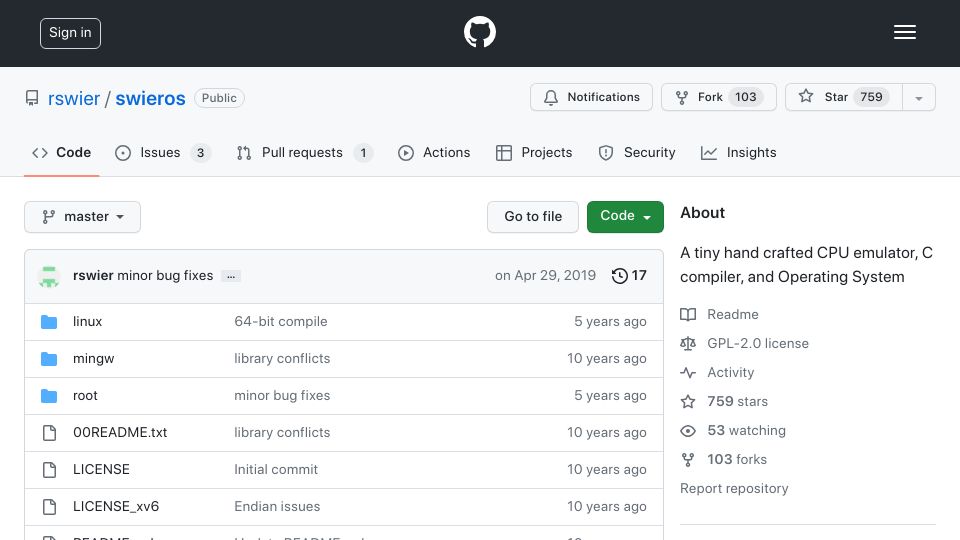This screenshot has height=540, width=960.
Task: Click the Sign in button
Action: click(70, 33)
